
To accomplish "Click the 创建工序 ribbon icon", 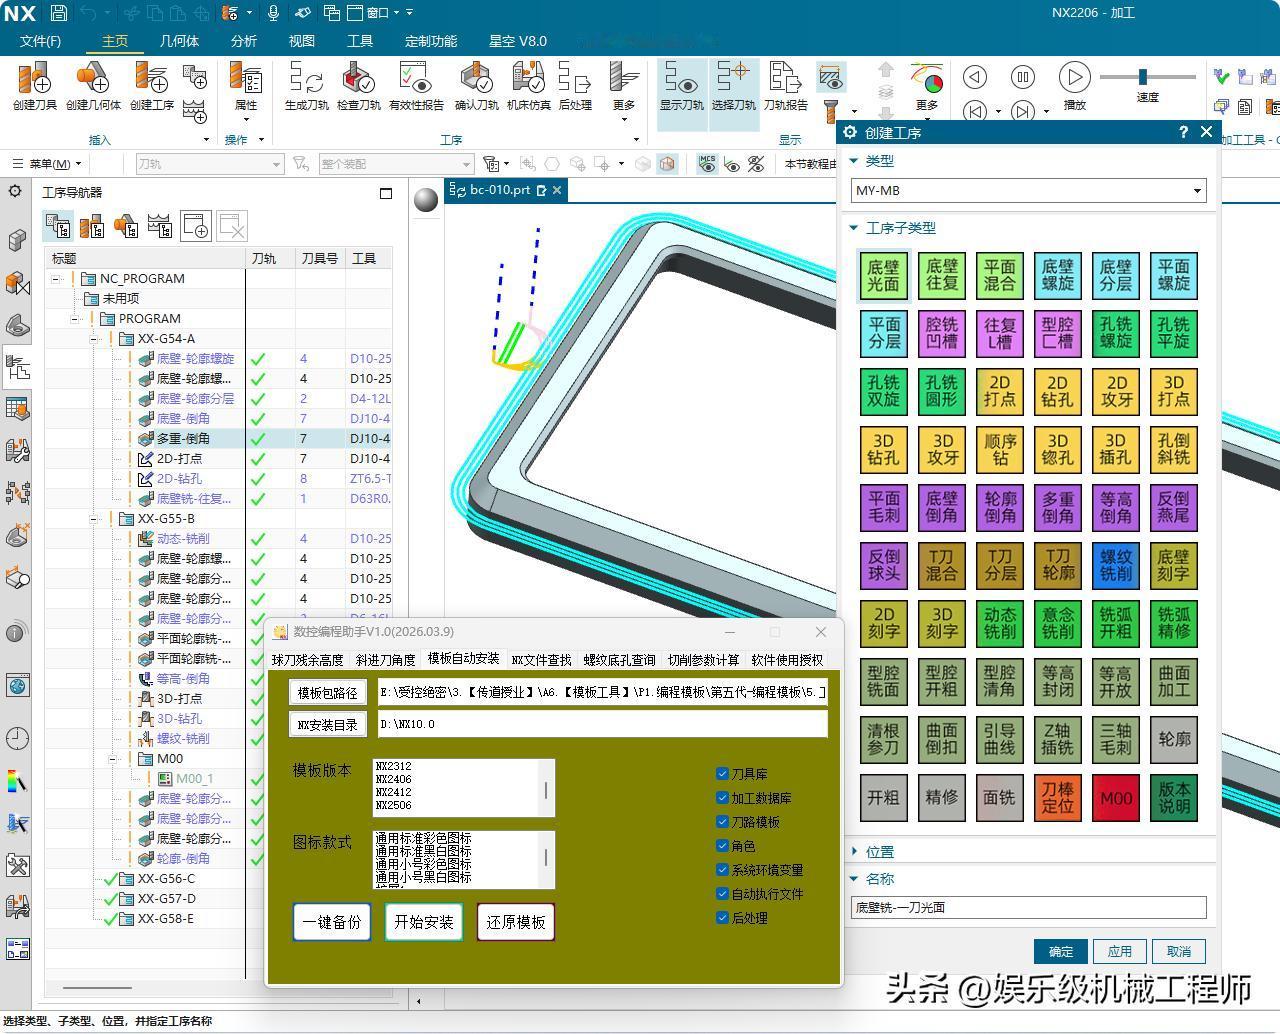I will 151,85.
